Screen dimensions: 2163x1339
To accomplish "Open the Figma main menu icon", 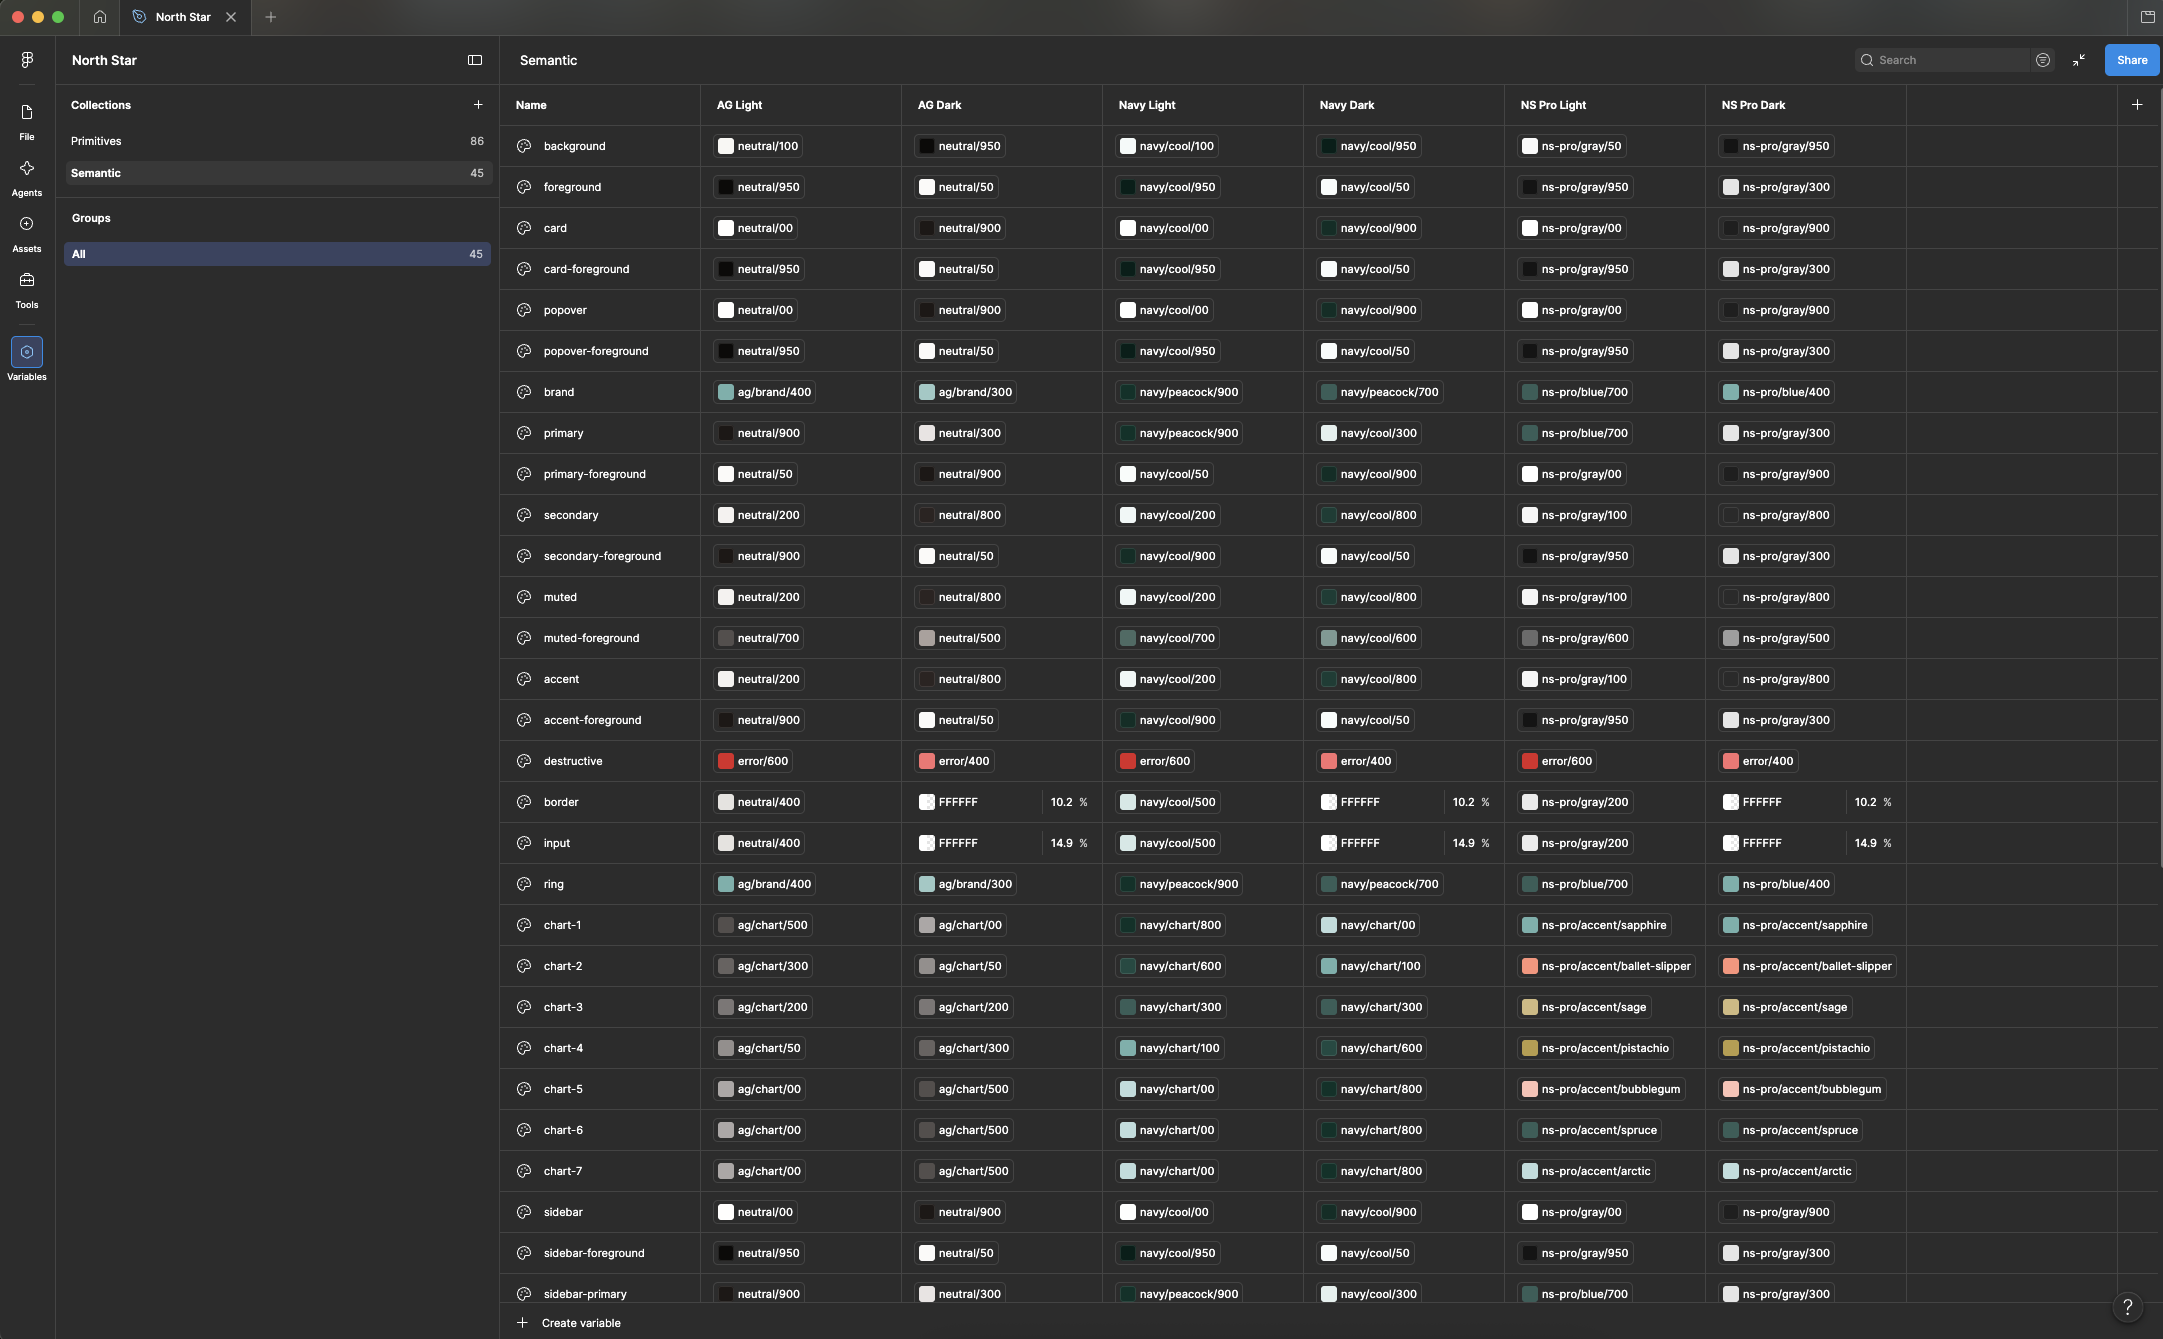I will 27,60.
